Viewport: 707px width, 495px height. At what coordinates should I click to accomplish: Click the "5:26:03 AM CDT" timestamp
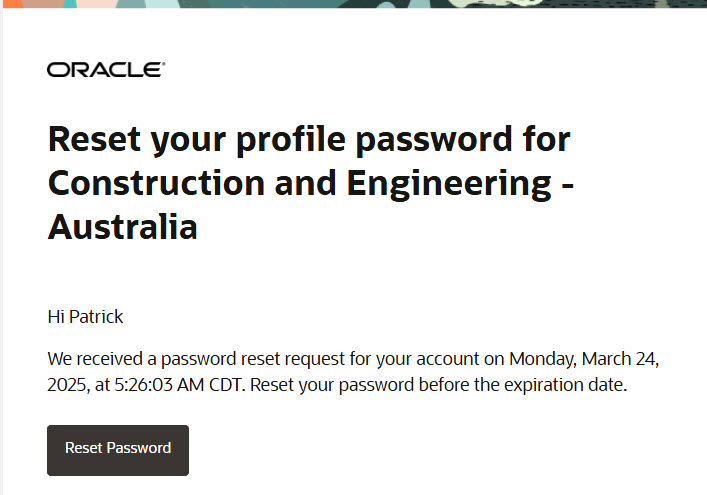pyautogui.click(x=179, y=385)
